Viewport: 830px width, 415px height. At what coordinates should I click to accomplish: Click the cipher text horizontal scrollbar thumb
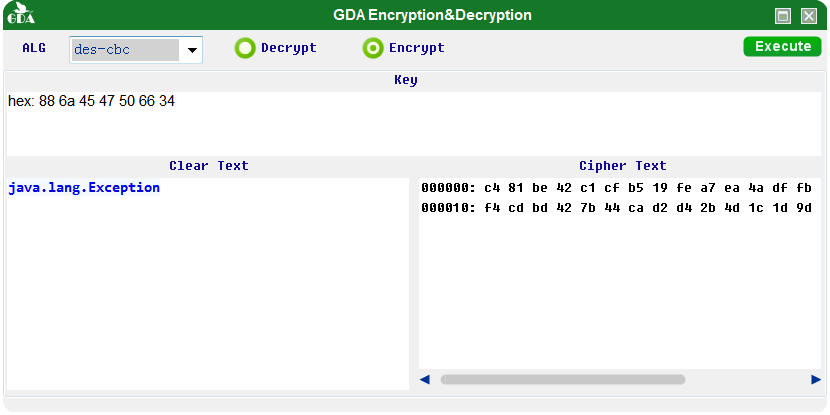coord(563,380)
